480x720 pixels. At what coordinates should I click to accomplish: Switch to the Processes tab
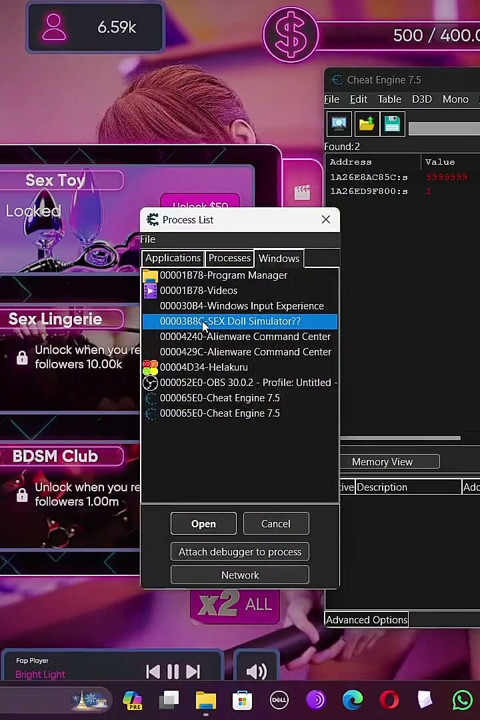tap(229, 258)
